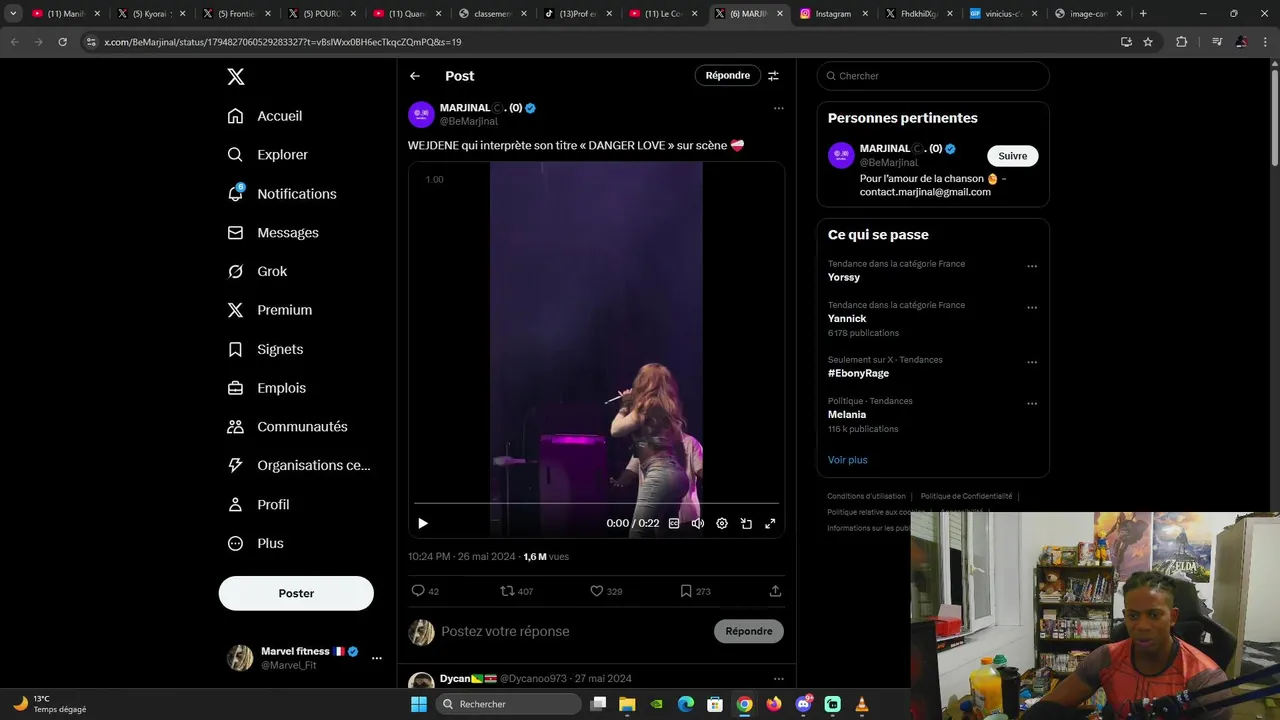Open the Dycan reply's three-dot menu
Screen dimensions: 1280x720
[x=779, y=679]
